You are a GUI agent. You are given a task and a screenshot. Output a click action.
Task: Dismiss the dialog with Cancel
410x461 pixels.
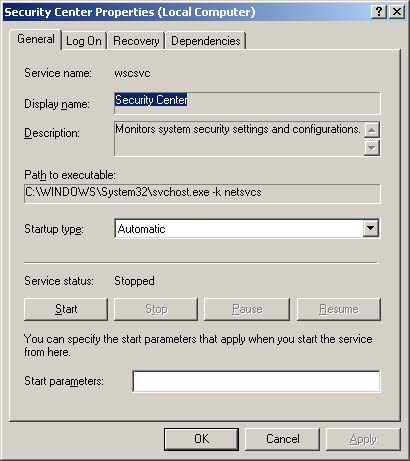pyautogui.click(x=282, y=439)
